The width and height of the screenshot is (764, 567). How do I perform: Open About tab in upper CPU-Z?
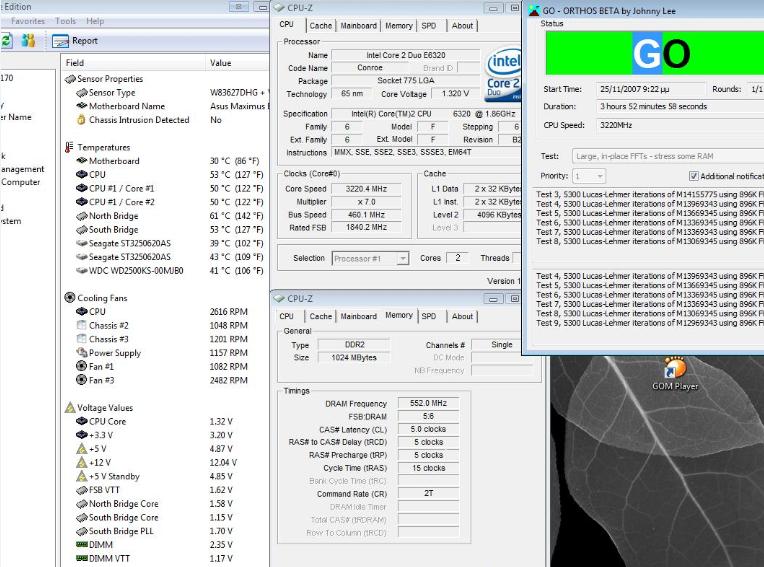click(462, 26)
